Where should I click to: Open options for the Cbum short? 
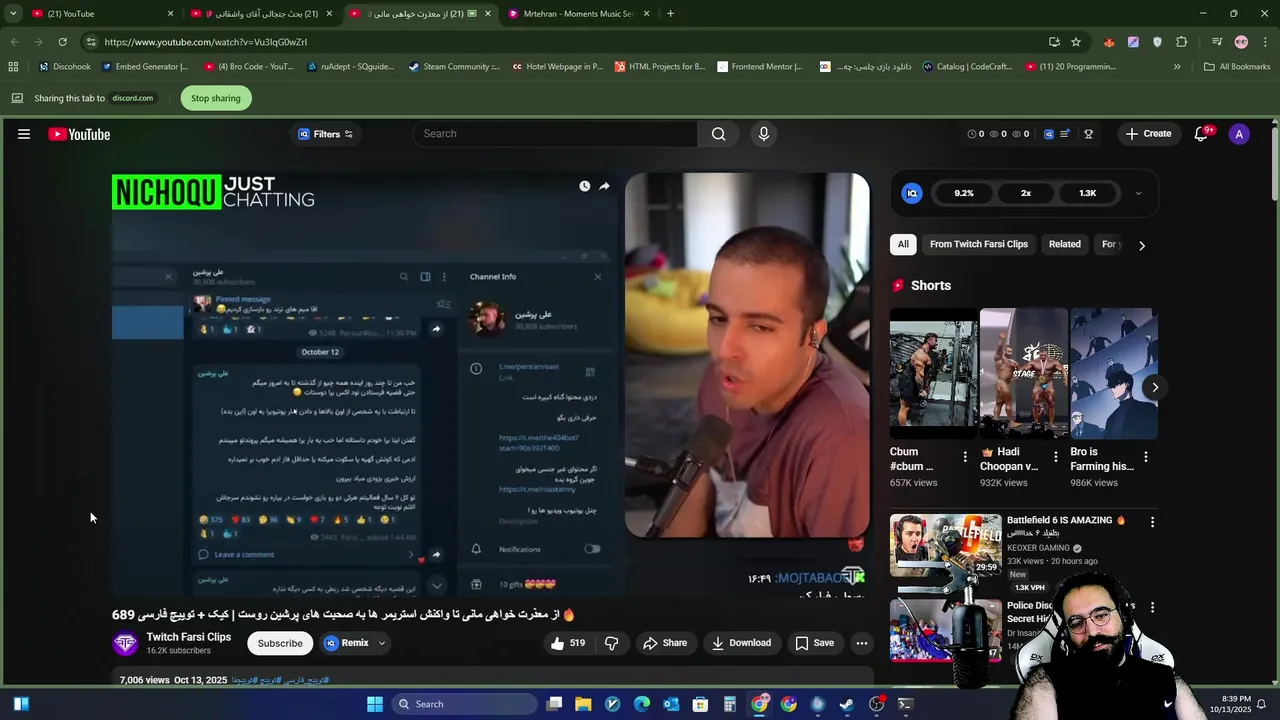coord(965,457)
